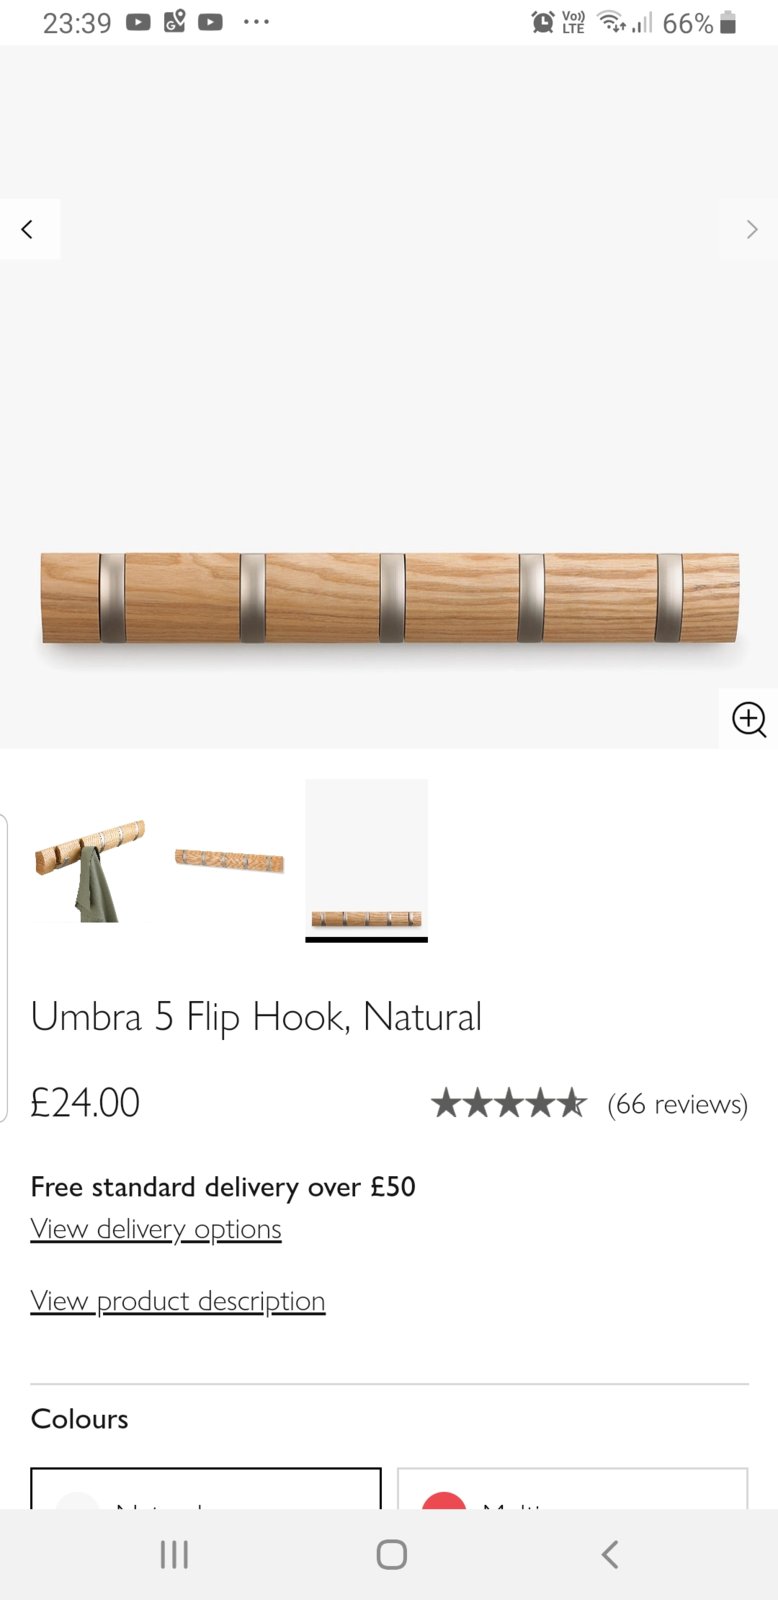Select the front-view hook rail thumbnail
Screen dimensions: 778x1600
pyautogui.click(x=366, y=860)
